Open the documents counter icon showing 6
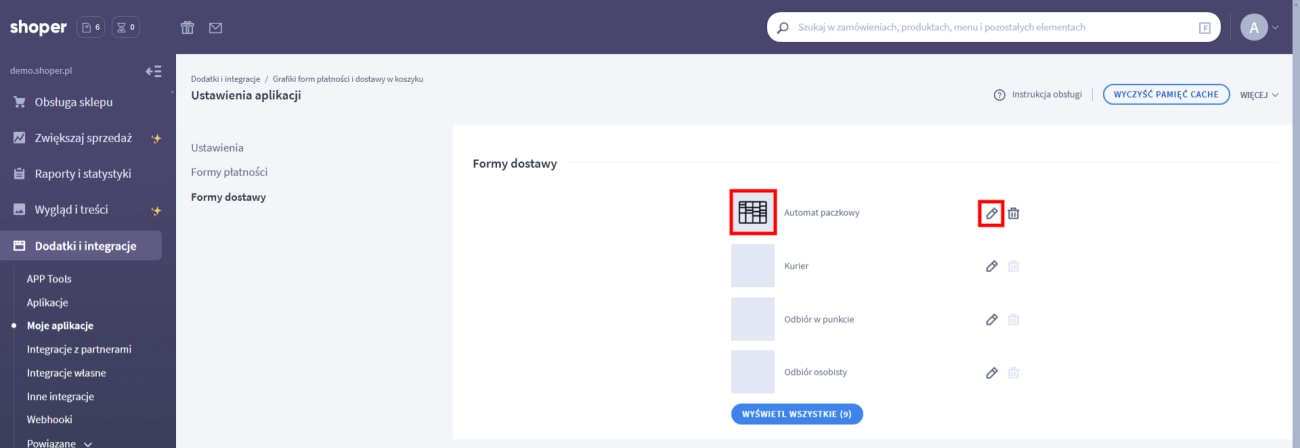The height and width of the screenshot is (448, 1300). pyautogui.click(x=90, y=28)
